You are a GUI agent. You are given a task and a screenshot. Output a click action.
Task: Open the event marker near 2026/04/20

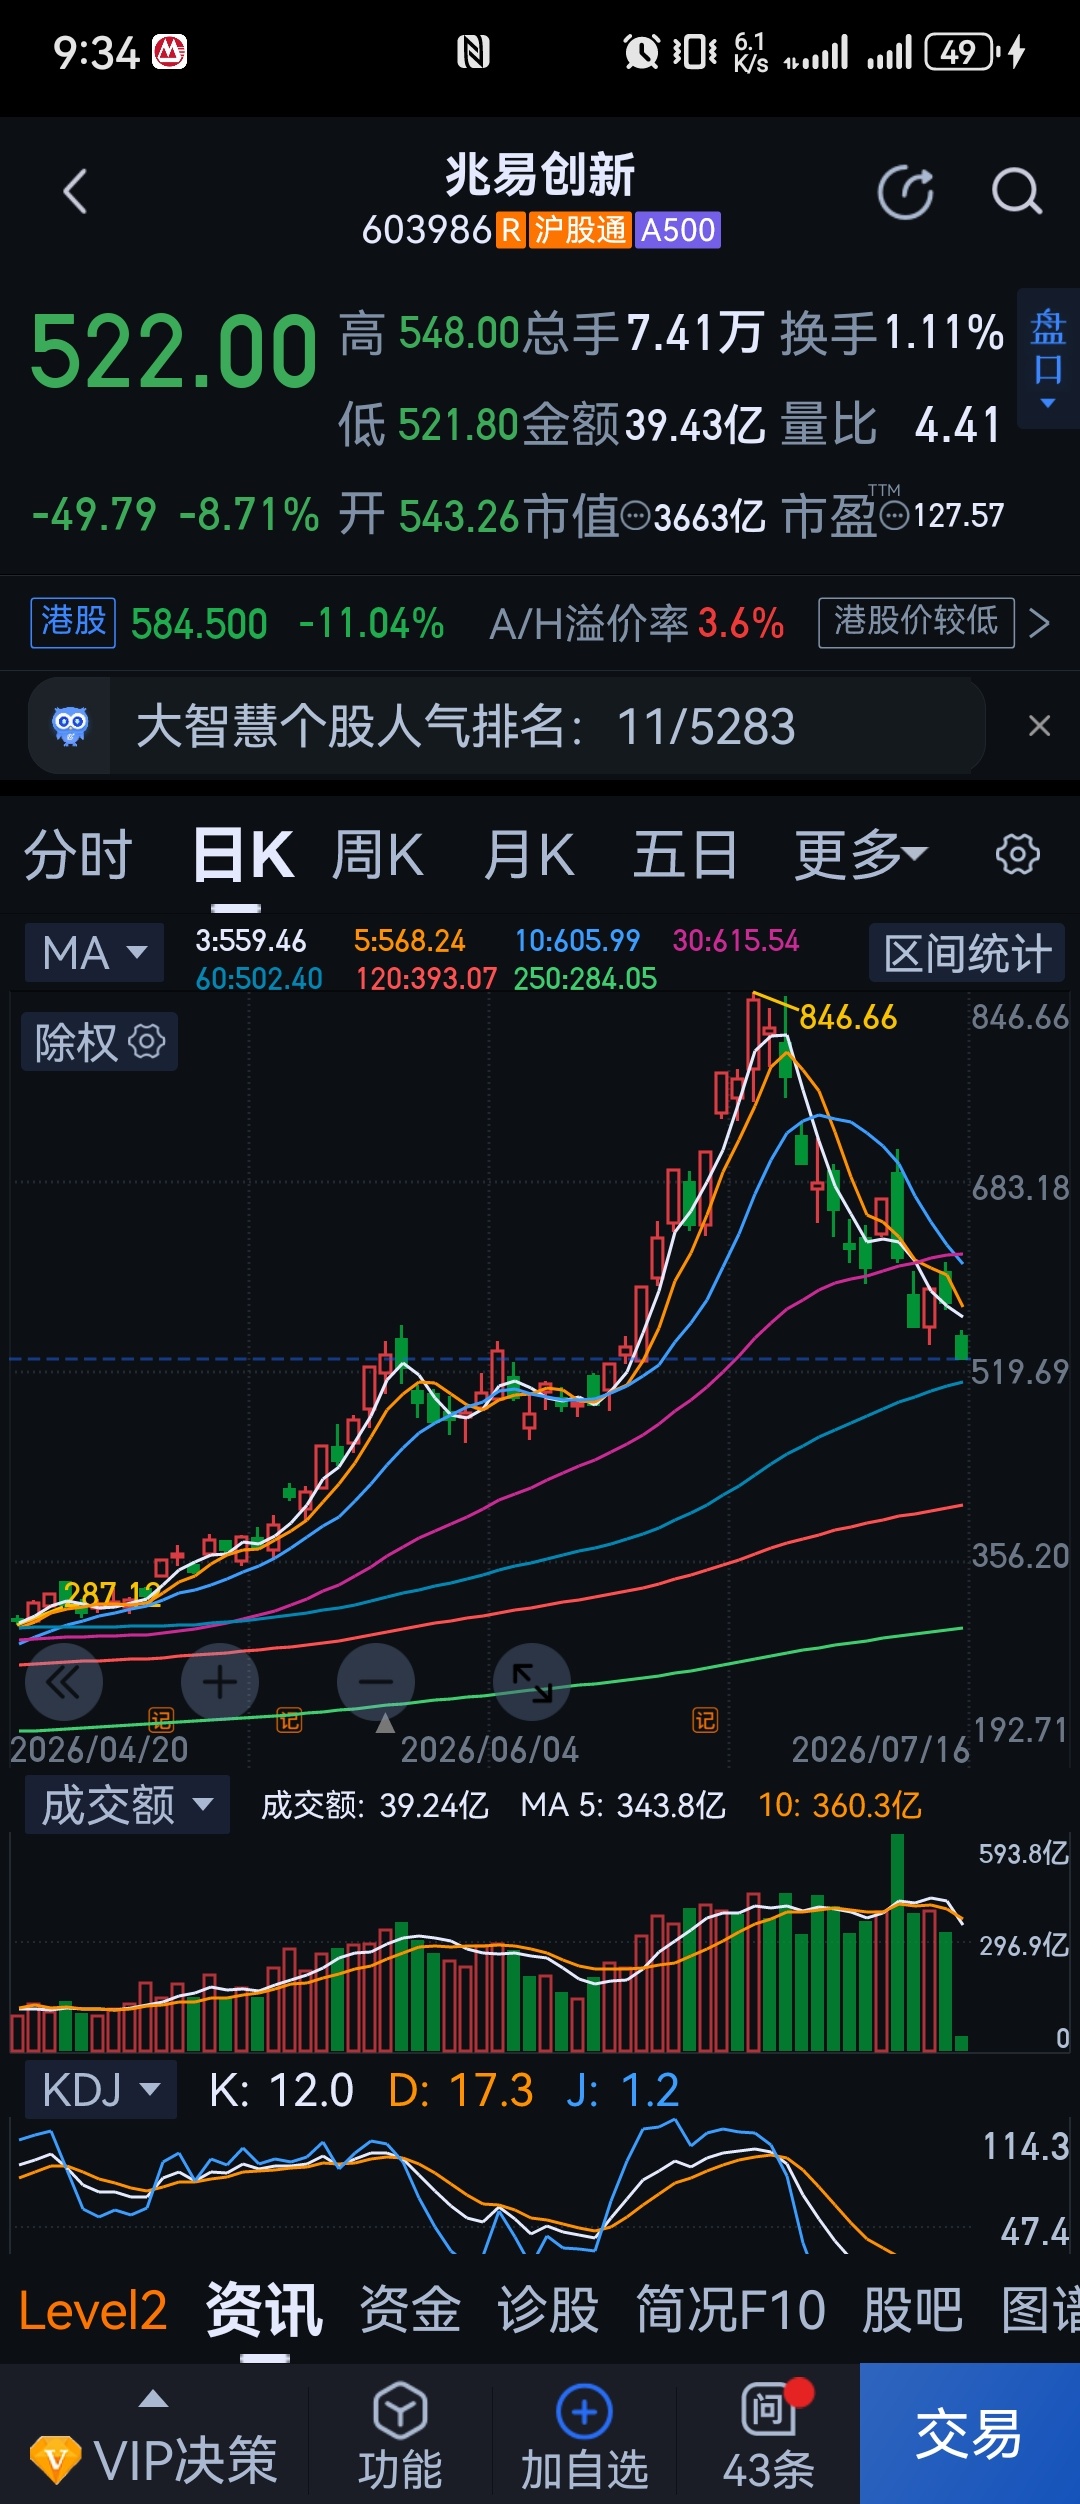point(161,1720)
